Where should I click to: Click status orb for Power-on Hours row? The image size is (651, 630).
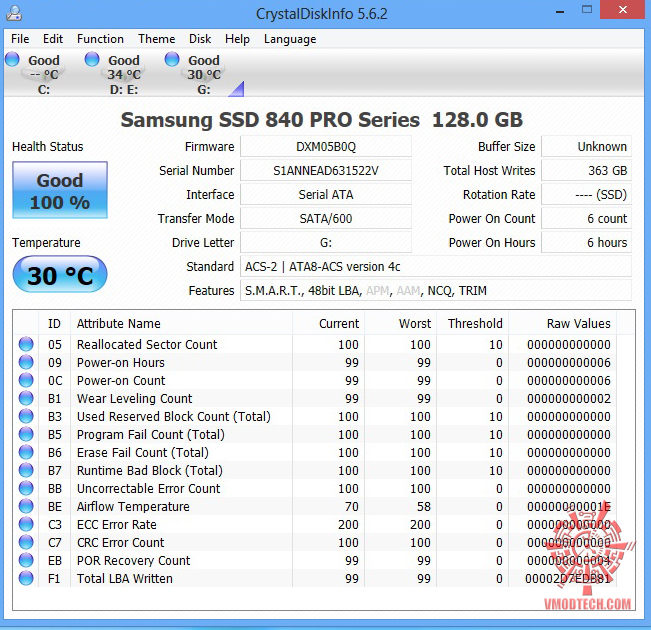[26, 362]
